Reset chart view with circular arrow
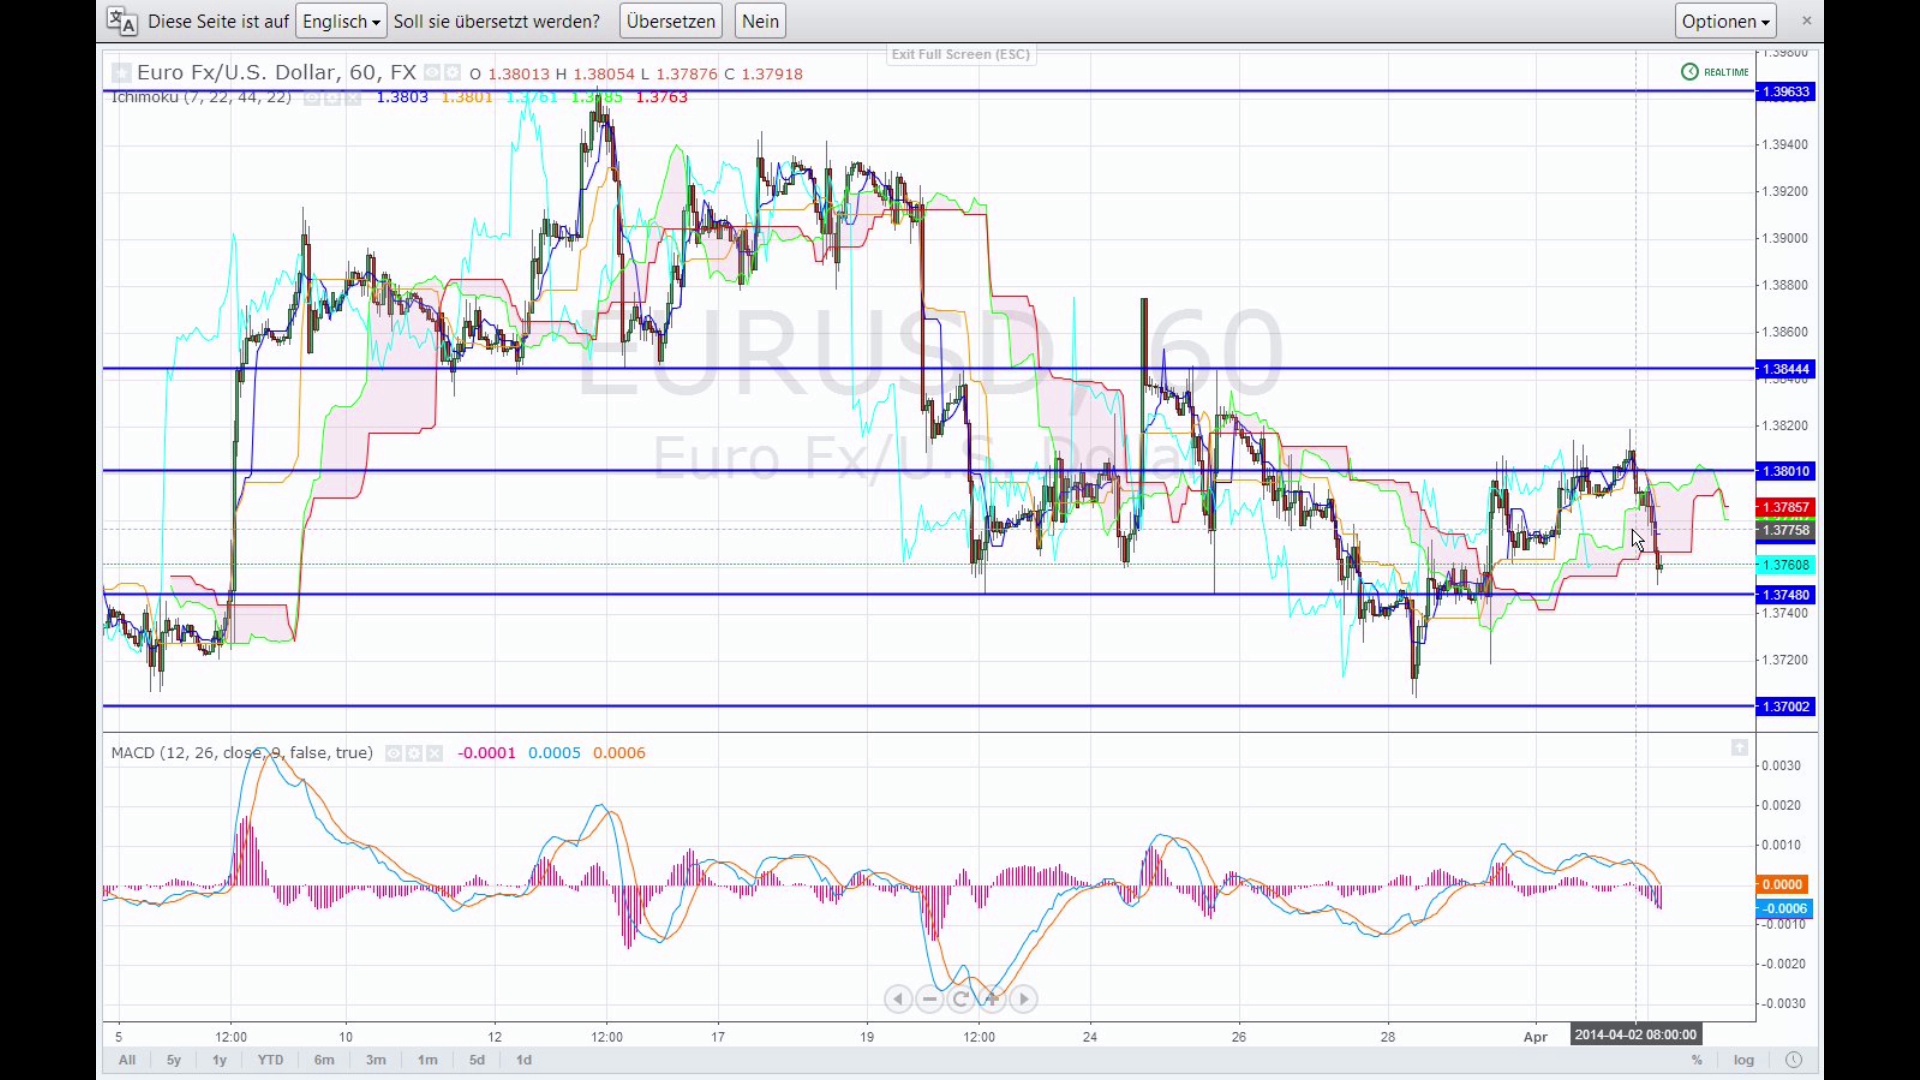 click(x=961, y=999)
